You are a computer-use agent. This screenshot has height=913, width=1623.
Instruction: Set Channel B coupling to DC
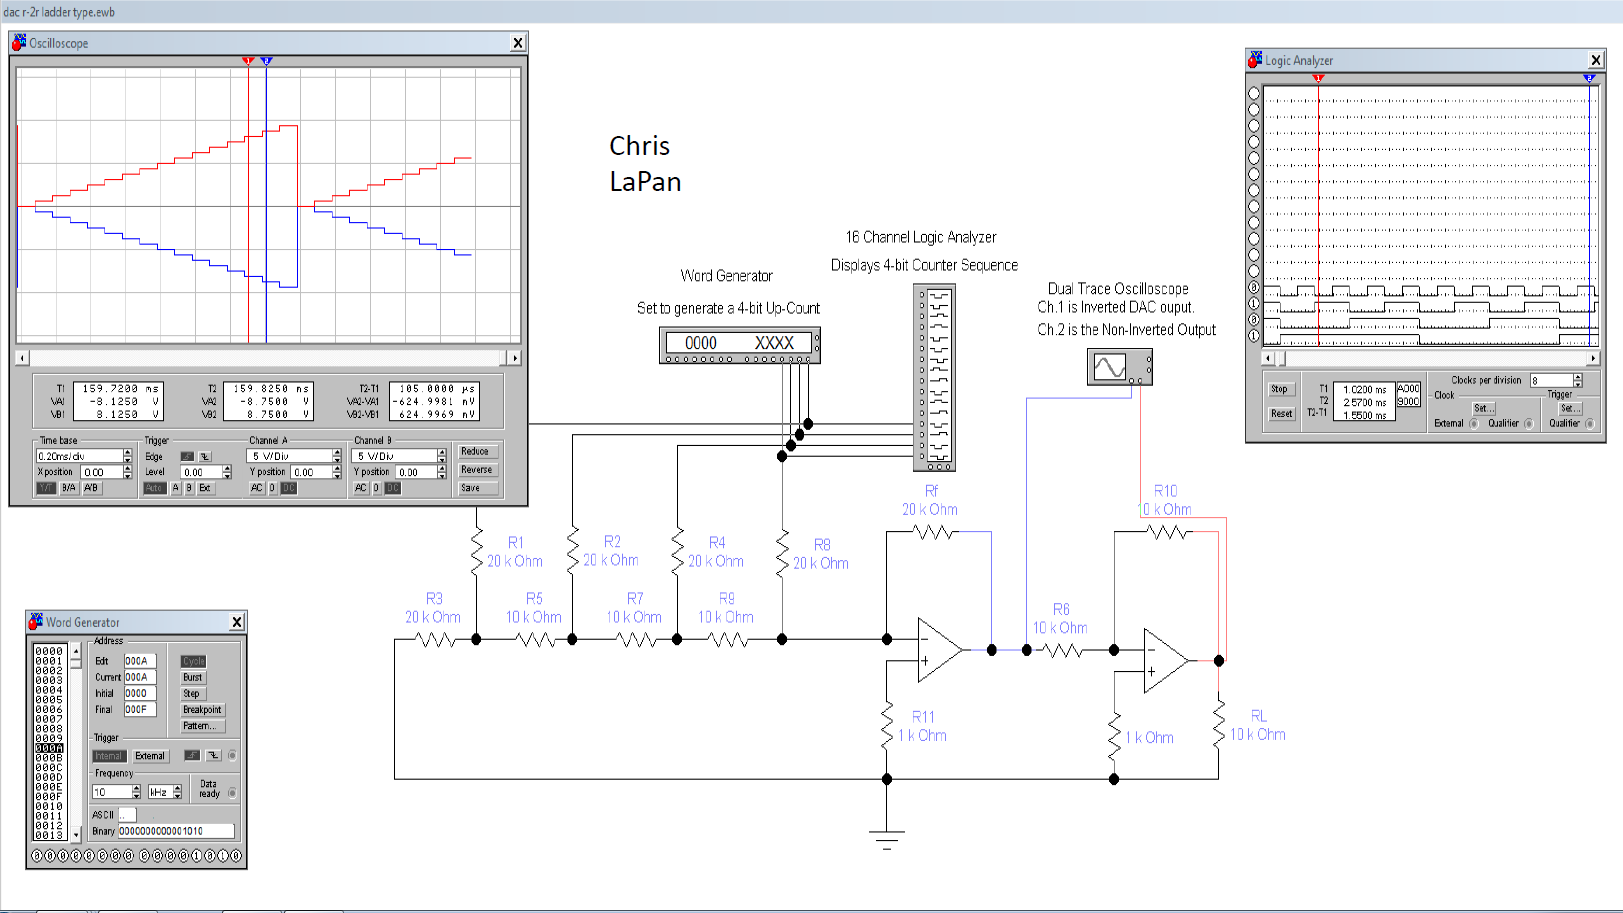tap(393, 488)
